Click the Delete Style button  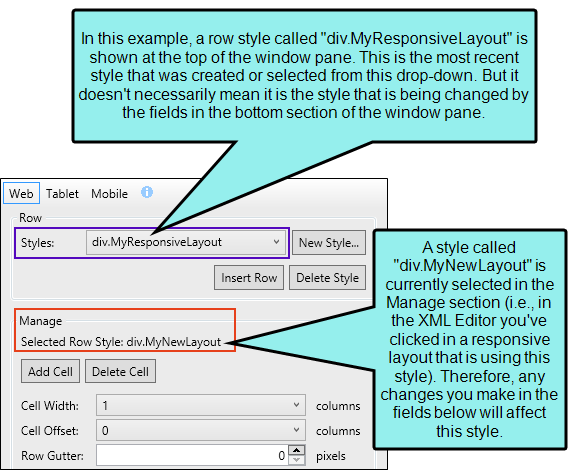click(327, 278)
